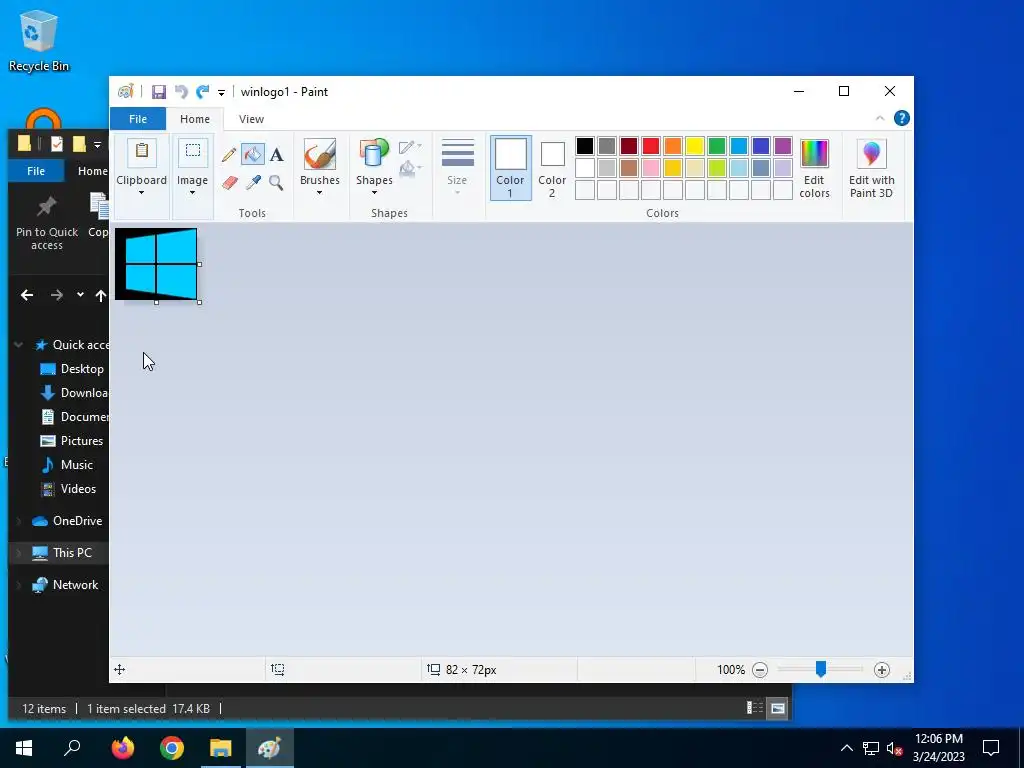The image size is (1024, 768).
Task: Select the Fill with color bucket tool
Action: 253,155
